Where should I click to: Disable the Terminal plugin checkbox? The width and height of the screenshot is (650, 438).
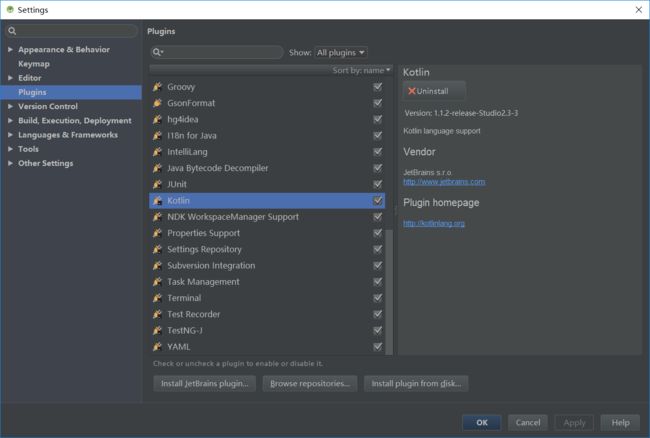(377, 298)
